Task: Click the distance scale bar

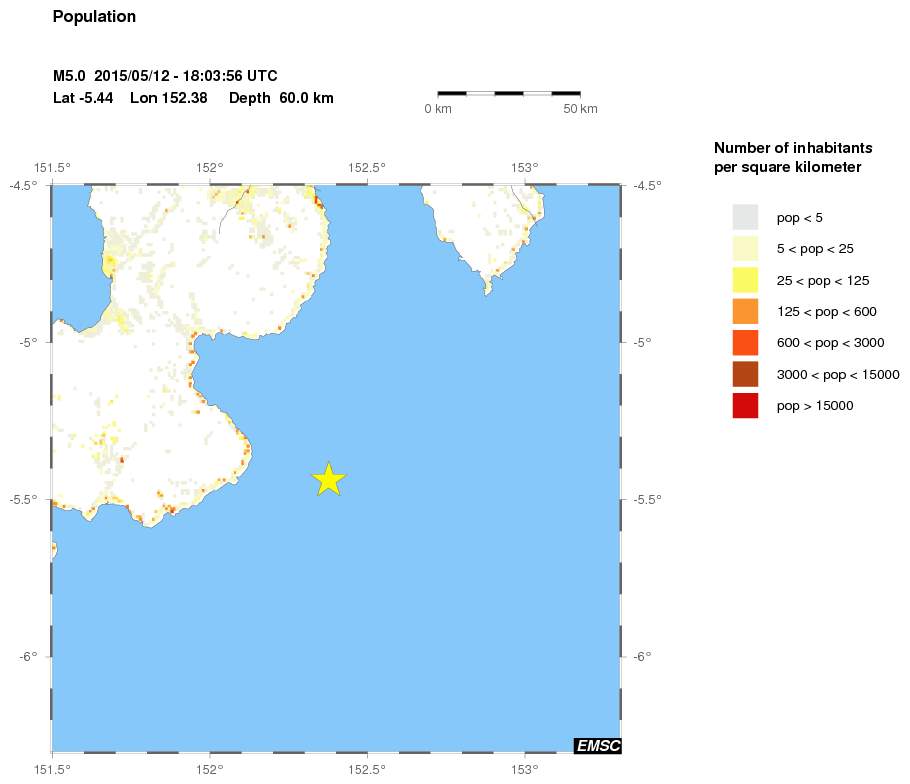Action: coord(509,93)
